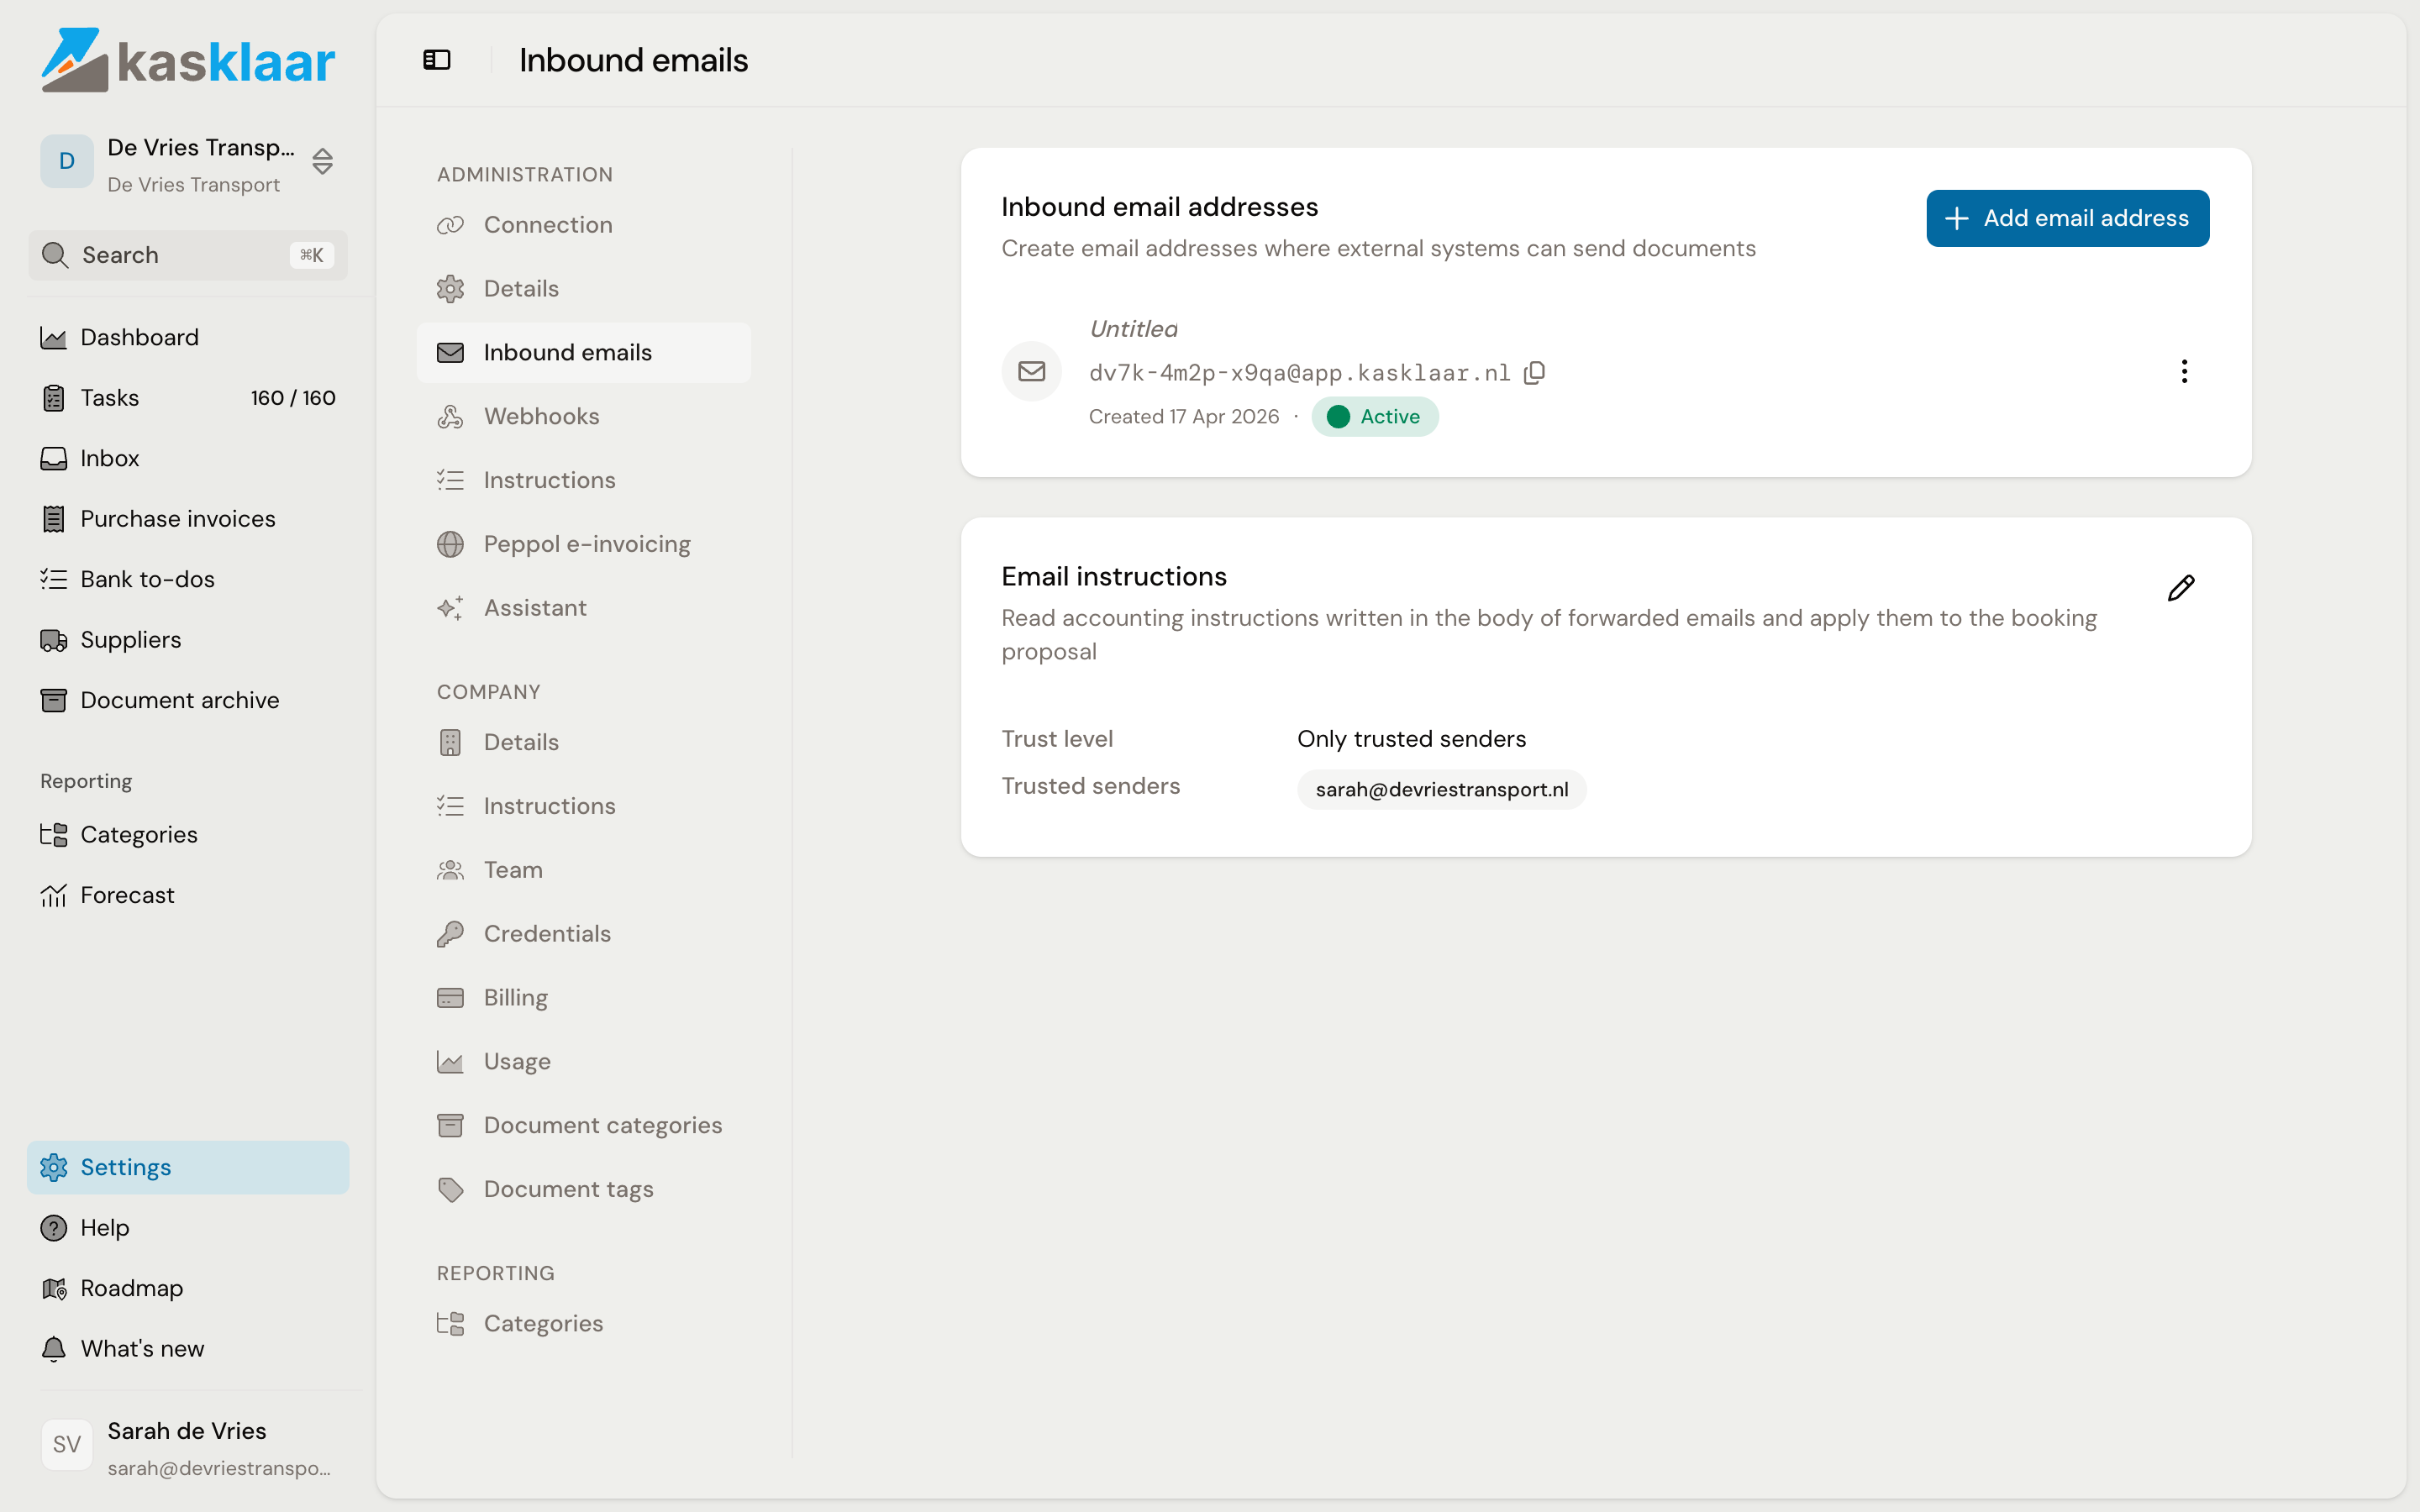2420x1512 pixels.
Task: Open Assistant settings
Action: [x=584, y=608]
